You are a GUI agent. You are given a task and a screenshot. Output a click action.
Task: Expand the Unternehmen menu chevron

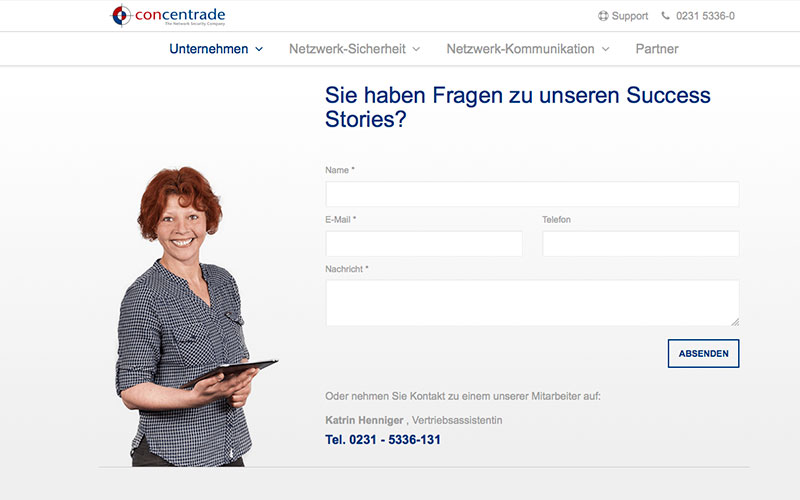[259, 49]
